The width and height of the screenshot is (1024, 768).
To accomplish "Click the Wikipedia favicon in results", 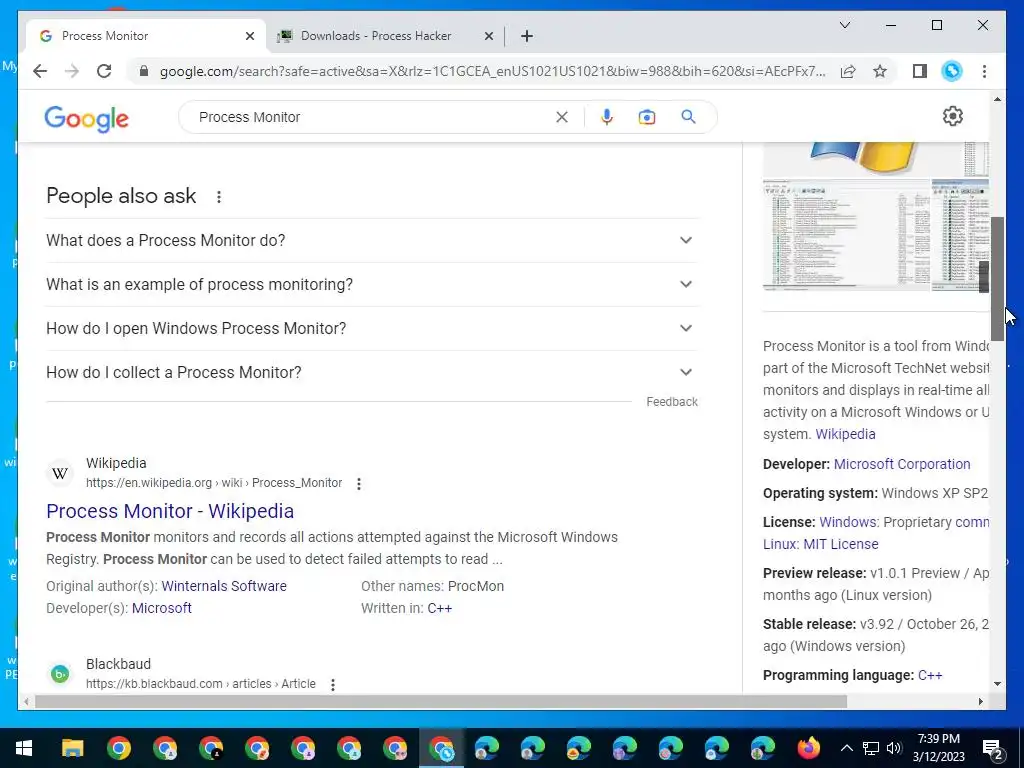I will click(x=60, y=473).
